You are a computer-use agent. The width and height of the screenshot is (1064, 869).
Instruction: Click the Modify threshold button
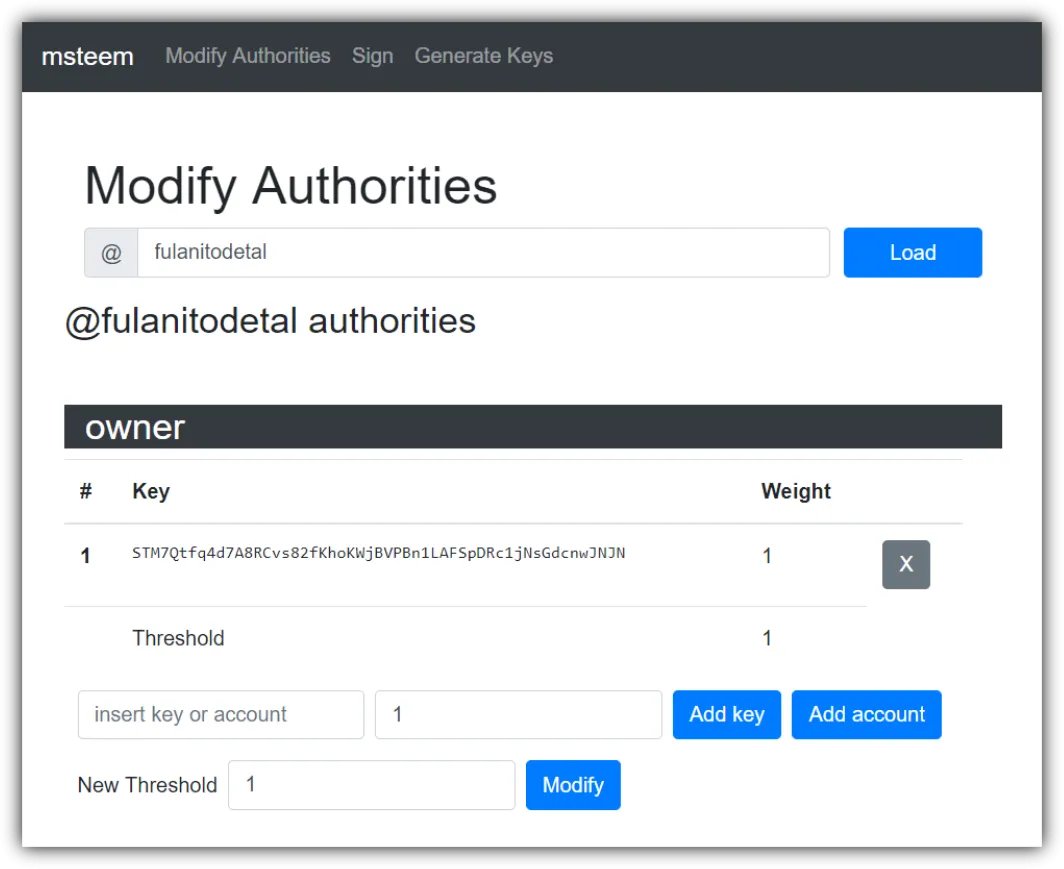tap(573, 785)
